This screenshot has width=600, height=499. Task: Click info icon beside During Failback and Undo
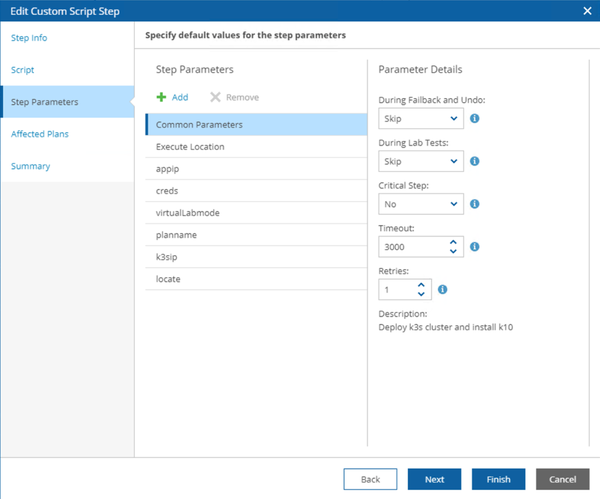point(475,118)
